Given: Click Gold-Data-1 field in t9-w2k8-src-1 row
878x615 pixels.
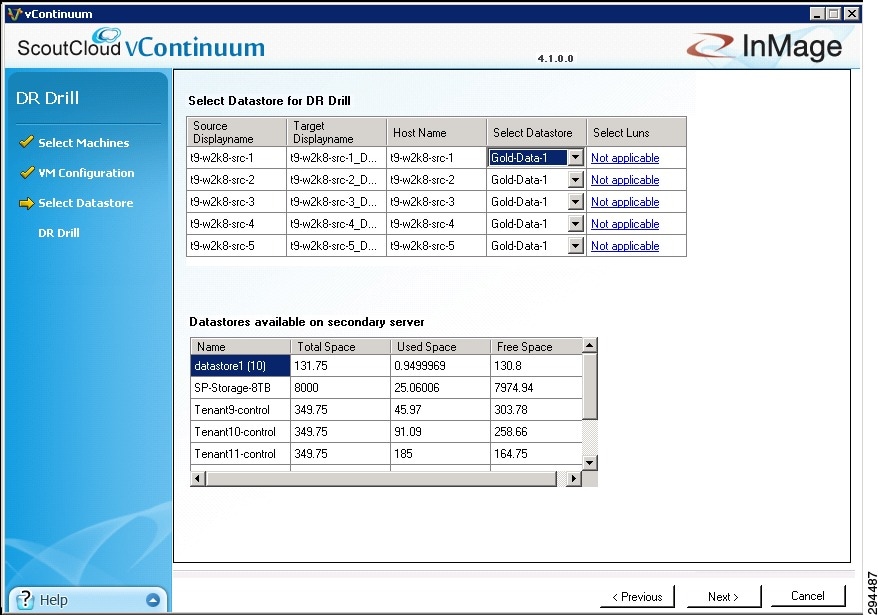Looking at the screenshot, I should pyautogui.click(x=528, y=157).
